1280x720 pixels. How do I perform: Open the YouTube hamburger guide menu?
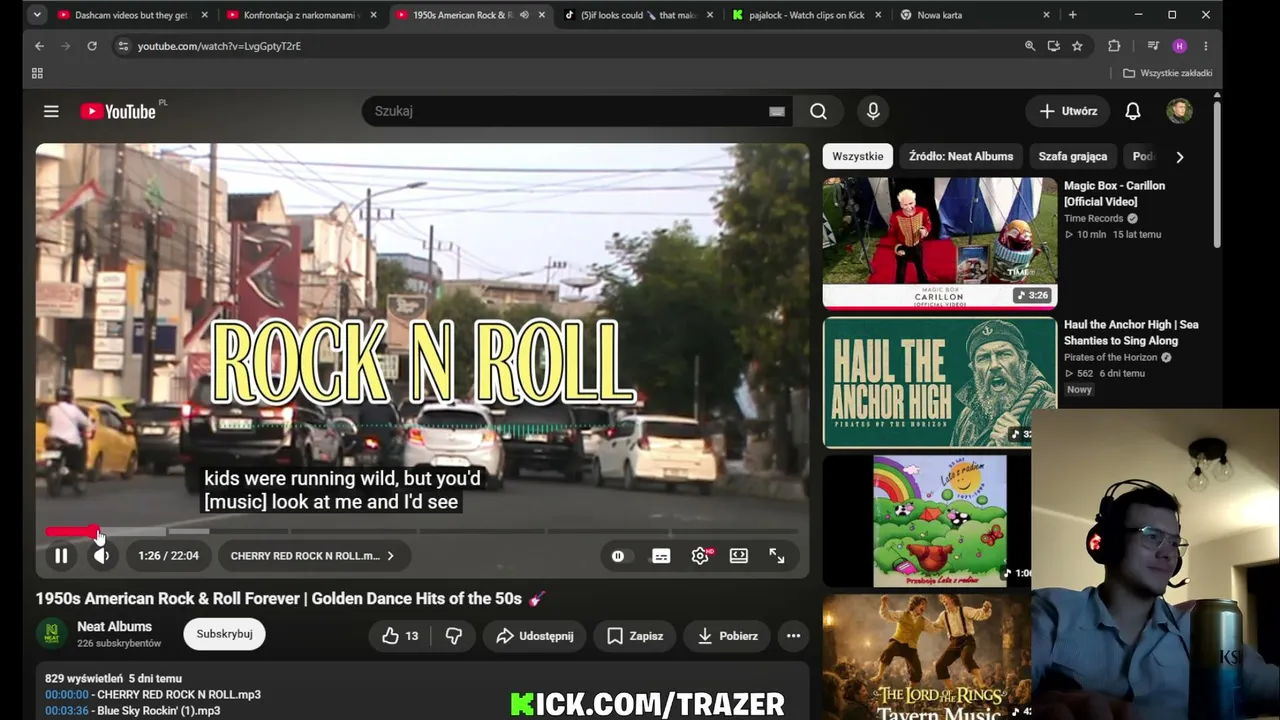pyautogui.click(x=51, y=111)
